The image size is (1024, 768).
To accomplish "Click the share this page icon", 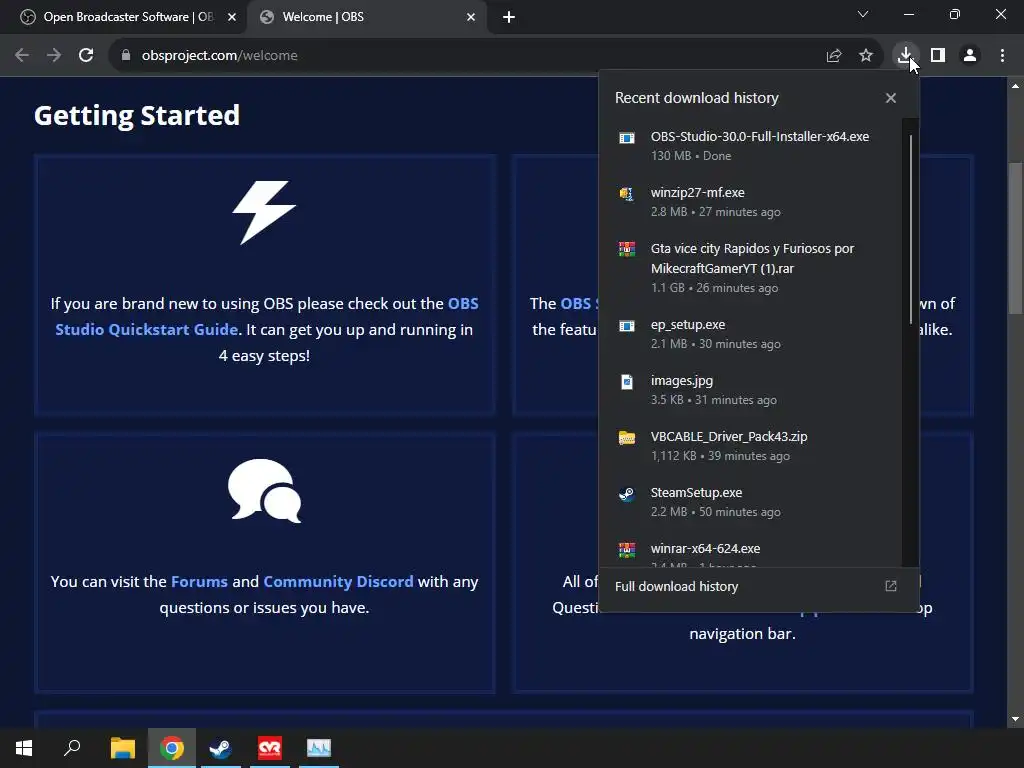I will point(833,55).
